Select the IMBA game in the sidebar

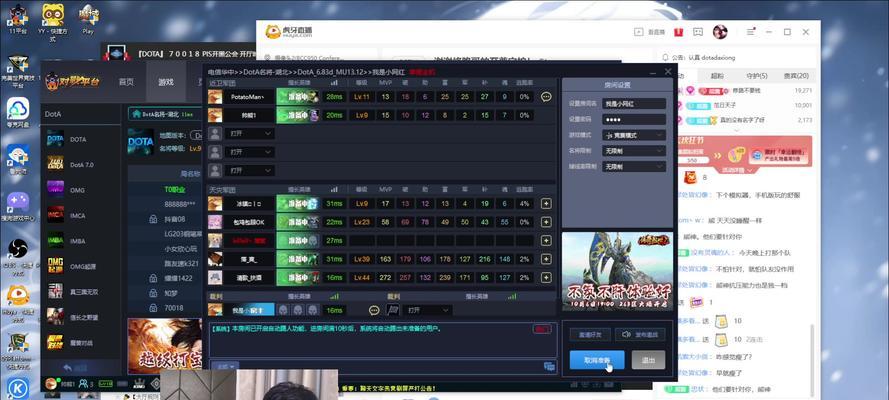click(x=56, y=241)
